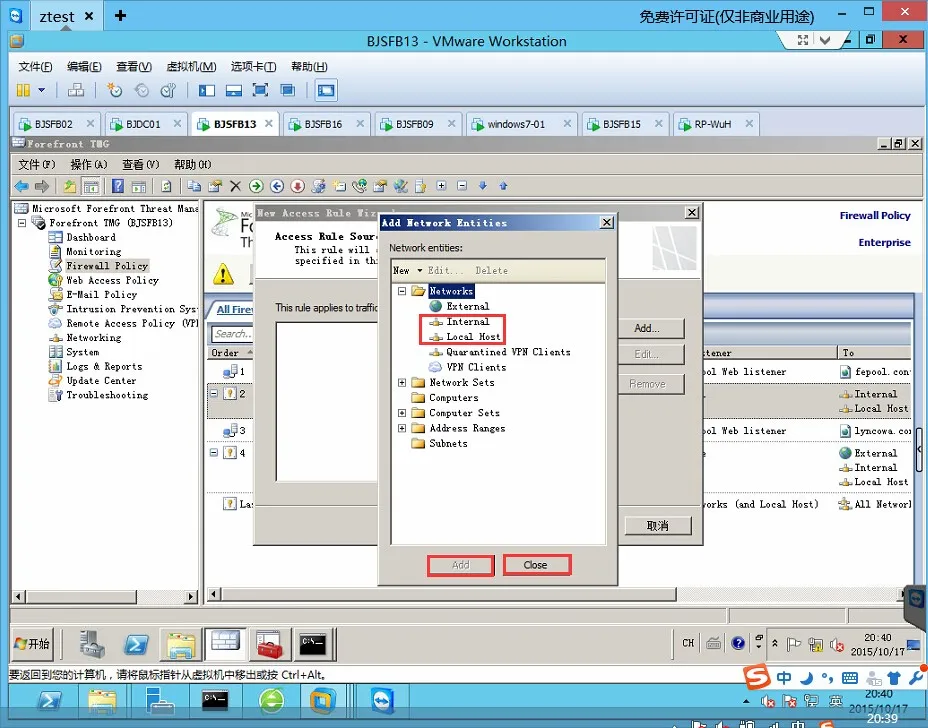
Task: Click the MMC Forward arrow icon
Action: [x=41, y=186]
